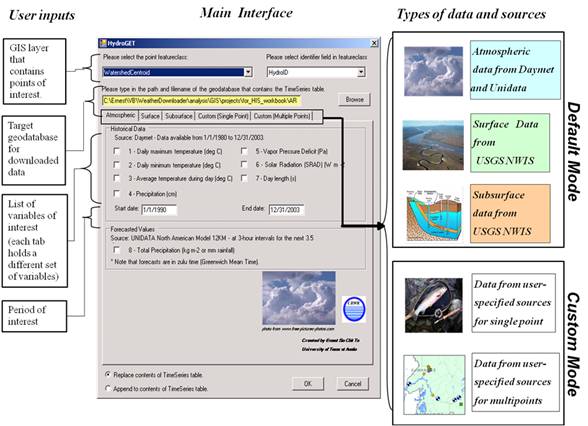
Task: Click the river surface data image
Action: coord(433,145)
